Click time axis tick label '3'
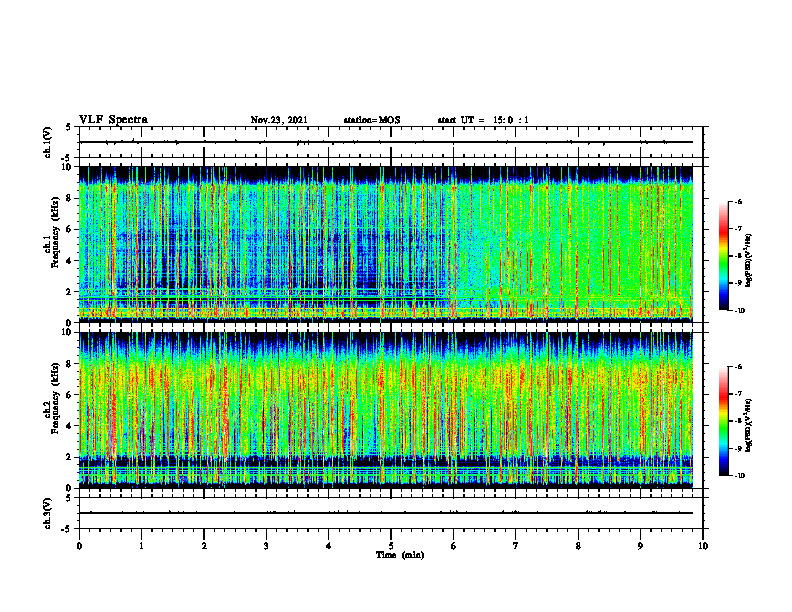 [x=266, y=546]
